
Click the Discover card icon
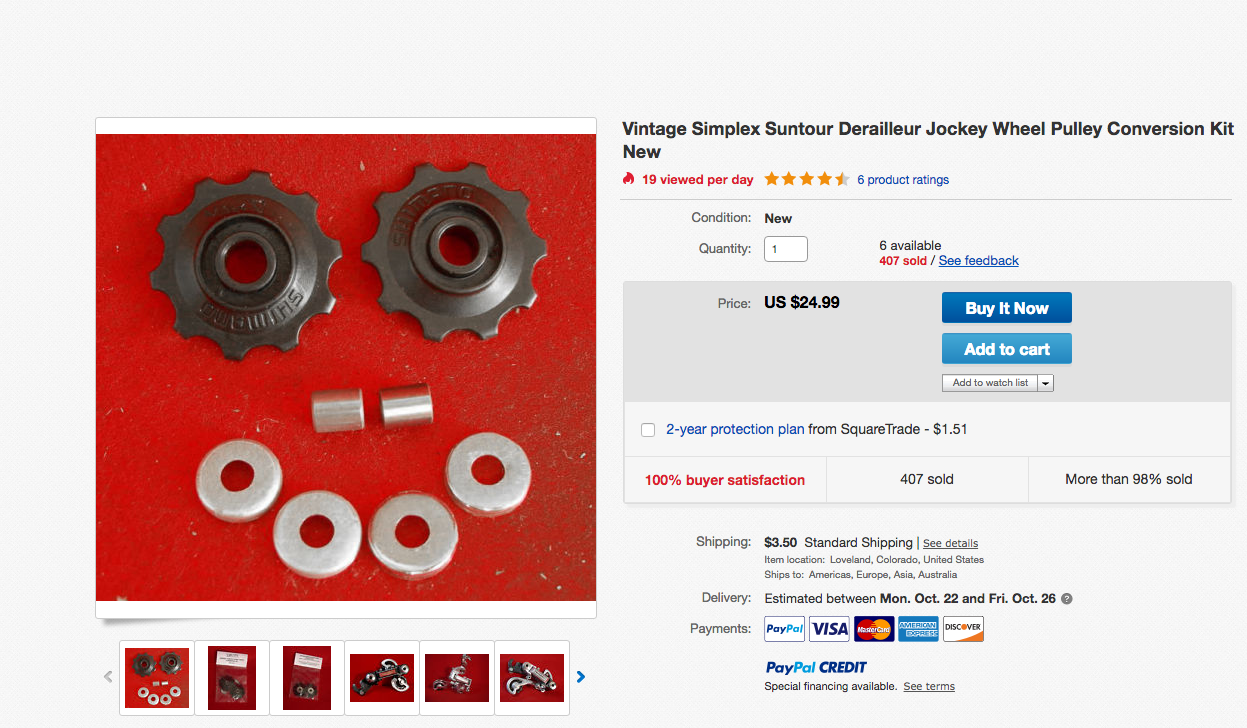(963, 629)
